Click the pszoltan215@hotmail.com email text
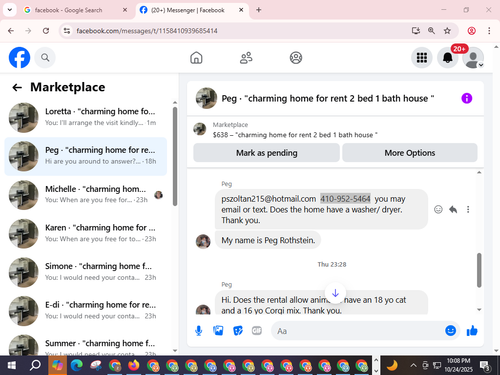Image resolution: width=500 pixels, height=375 pixels. (x=269, y=199)
